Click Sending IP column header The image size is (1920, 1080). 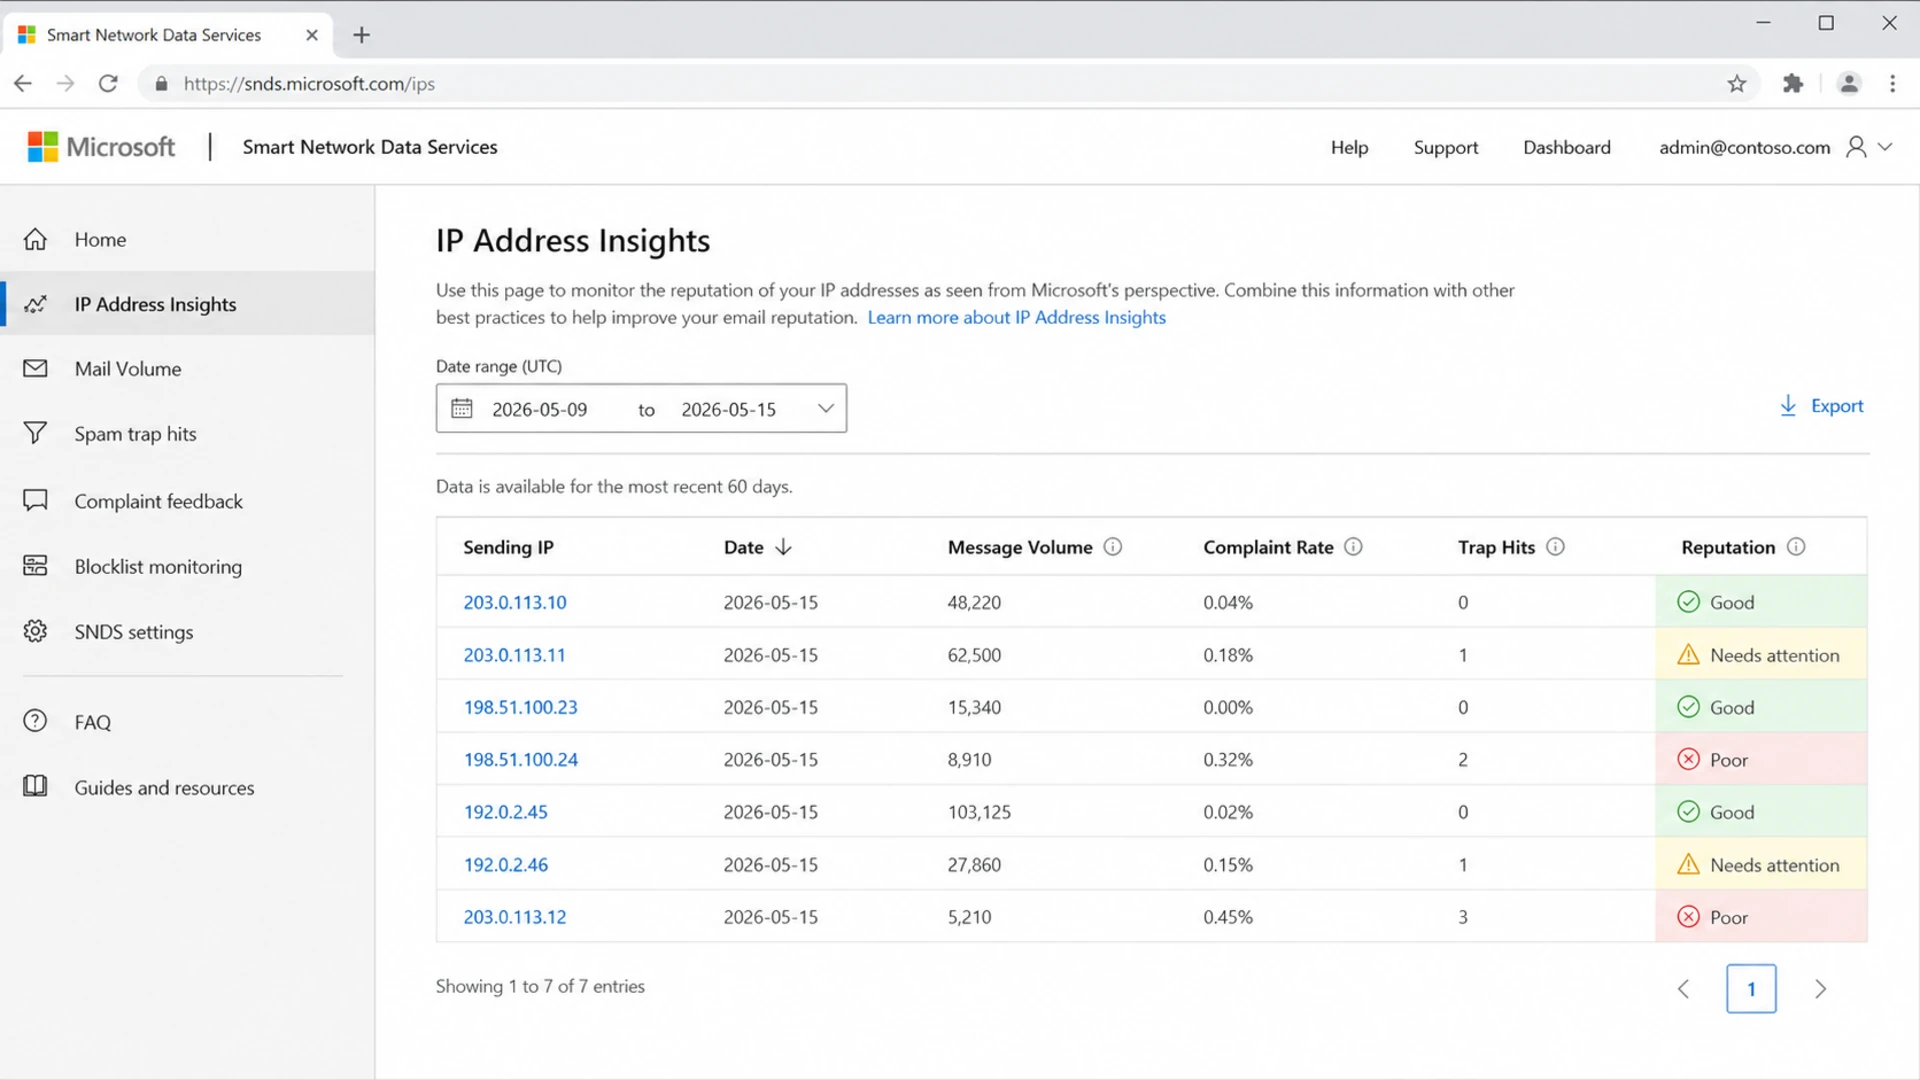[x=508, y=547]
